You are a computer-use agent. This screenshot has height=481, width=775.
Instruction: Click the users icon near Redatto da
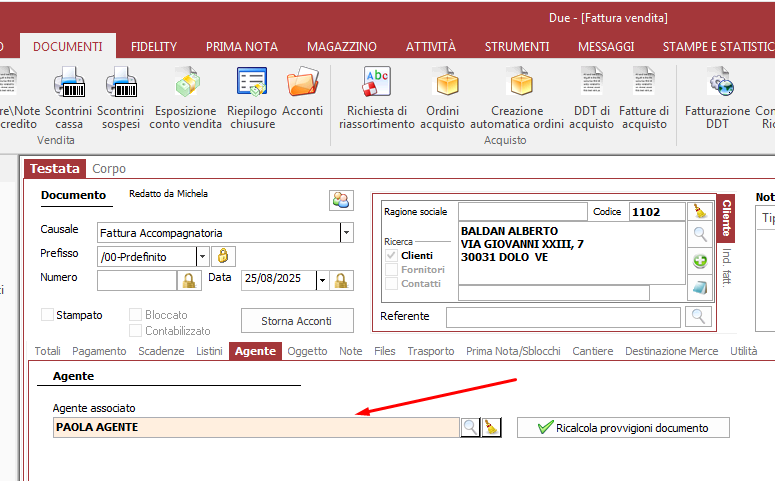[x=341, y=200]
